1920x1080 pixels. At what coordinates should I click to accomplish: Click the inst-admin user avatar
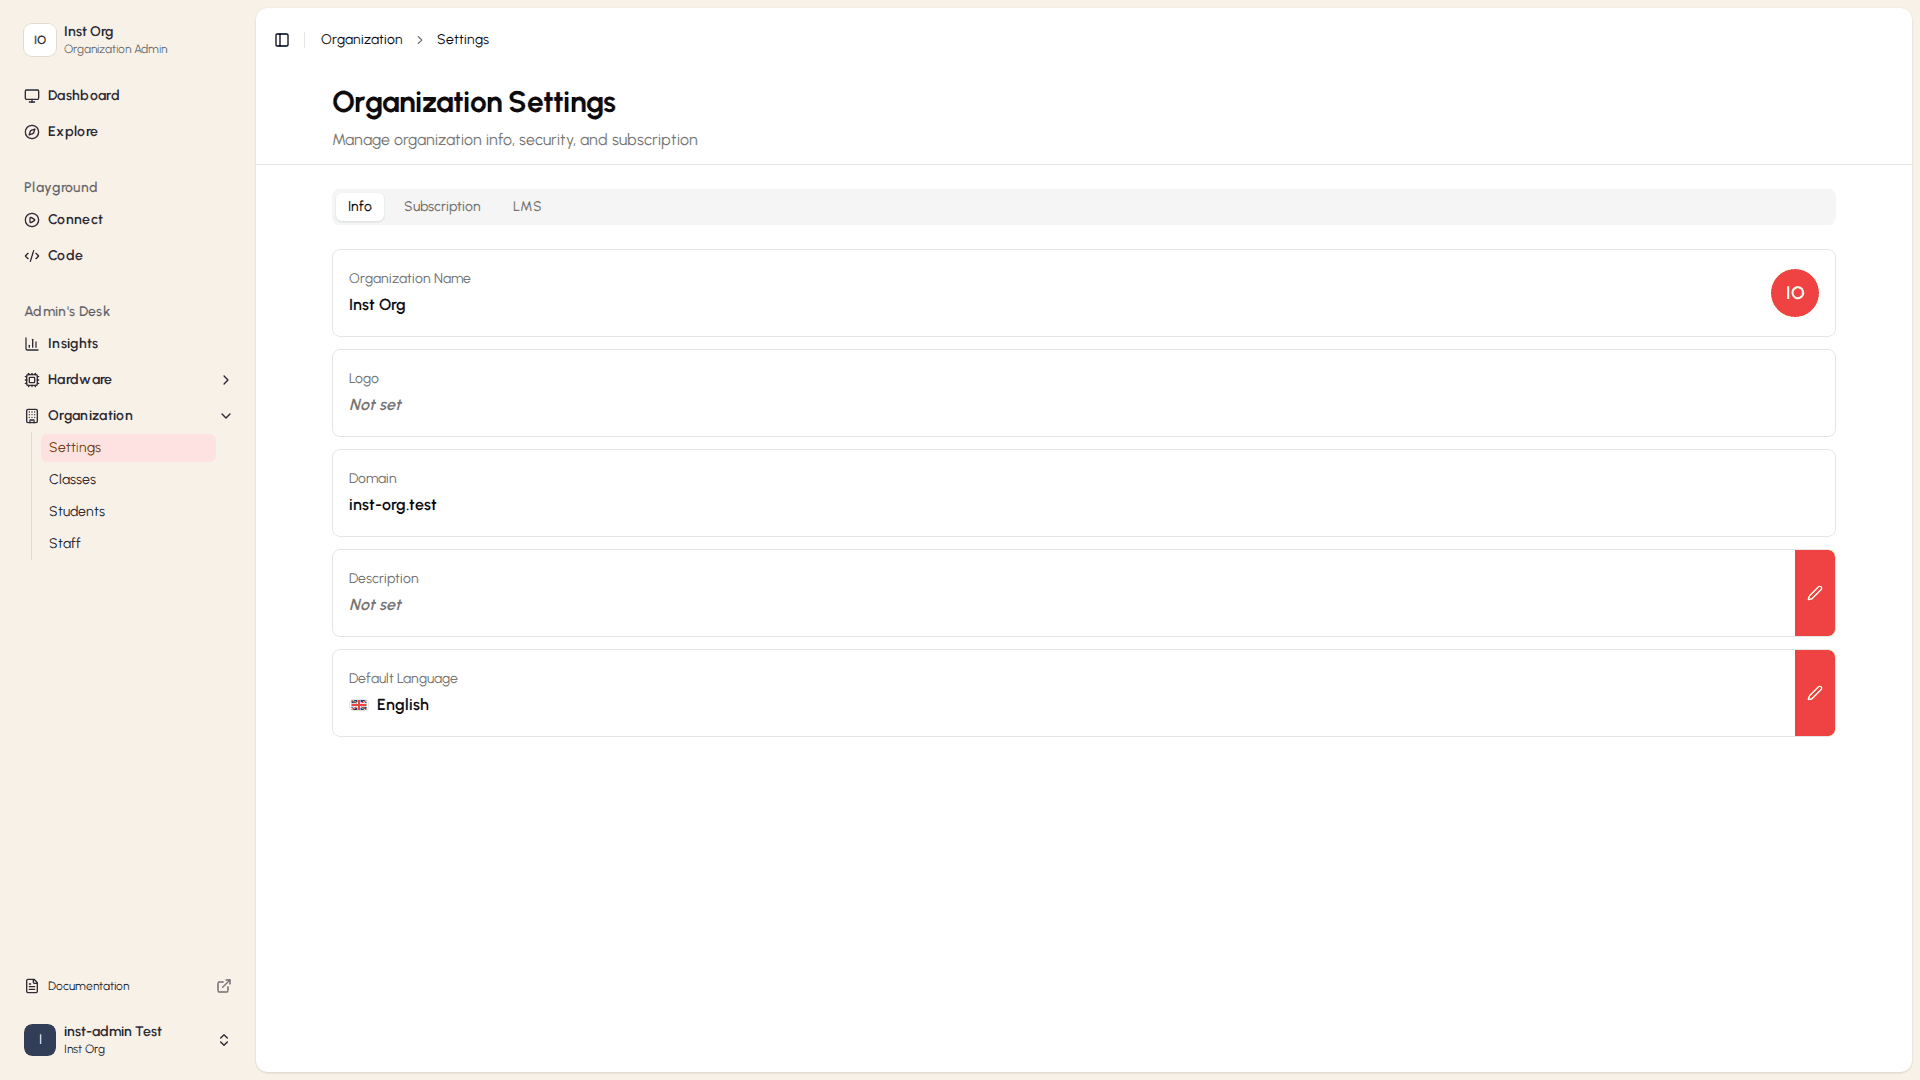click(40, 1040)
